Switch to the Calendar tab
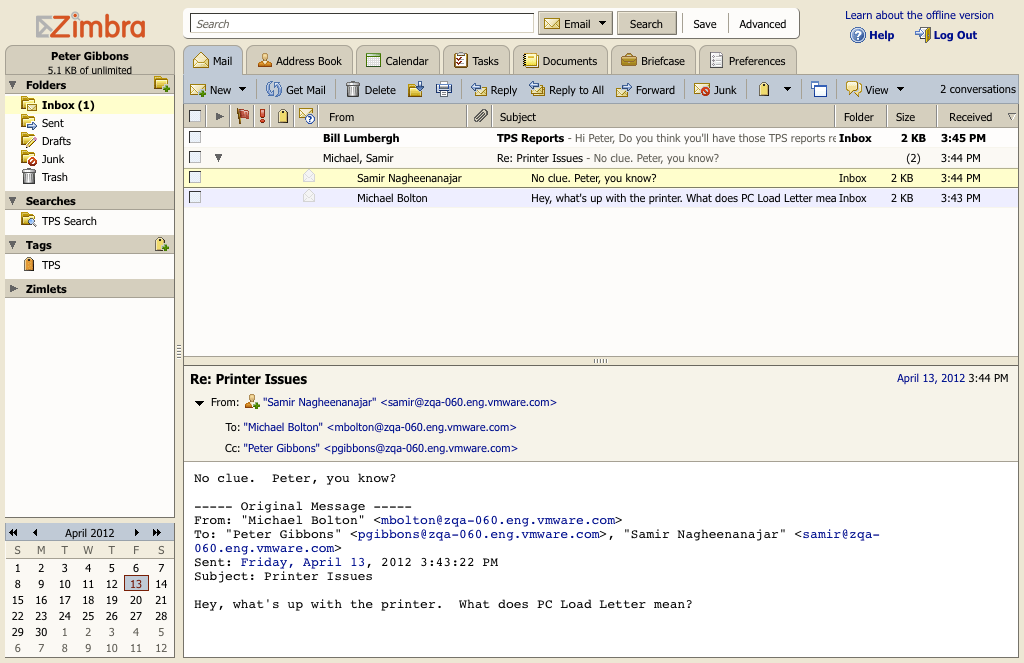 pyautogui.click(x=397, y=60)
